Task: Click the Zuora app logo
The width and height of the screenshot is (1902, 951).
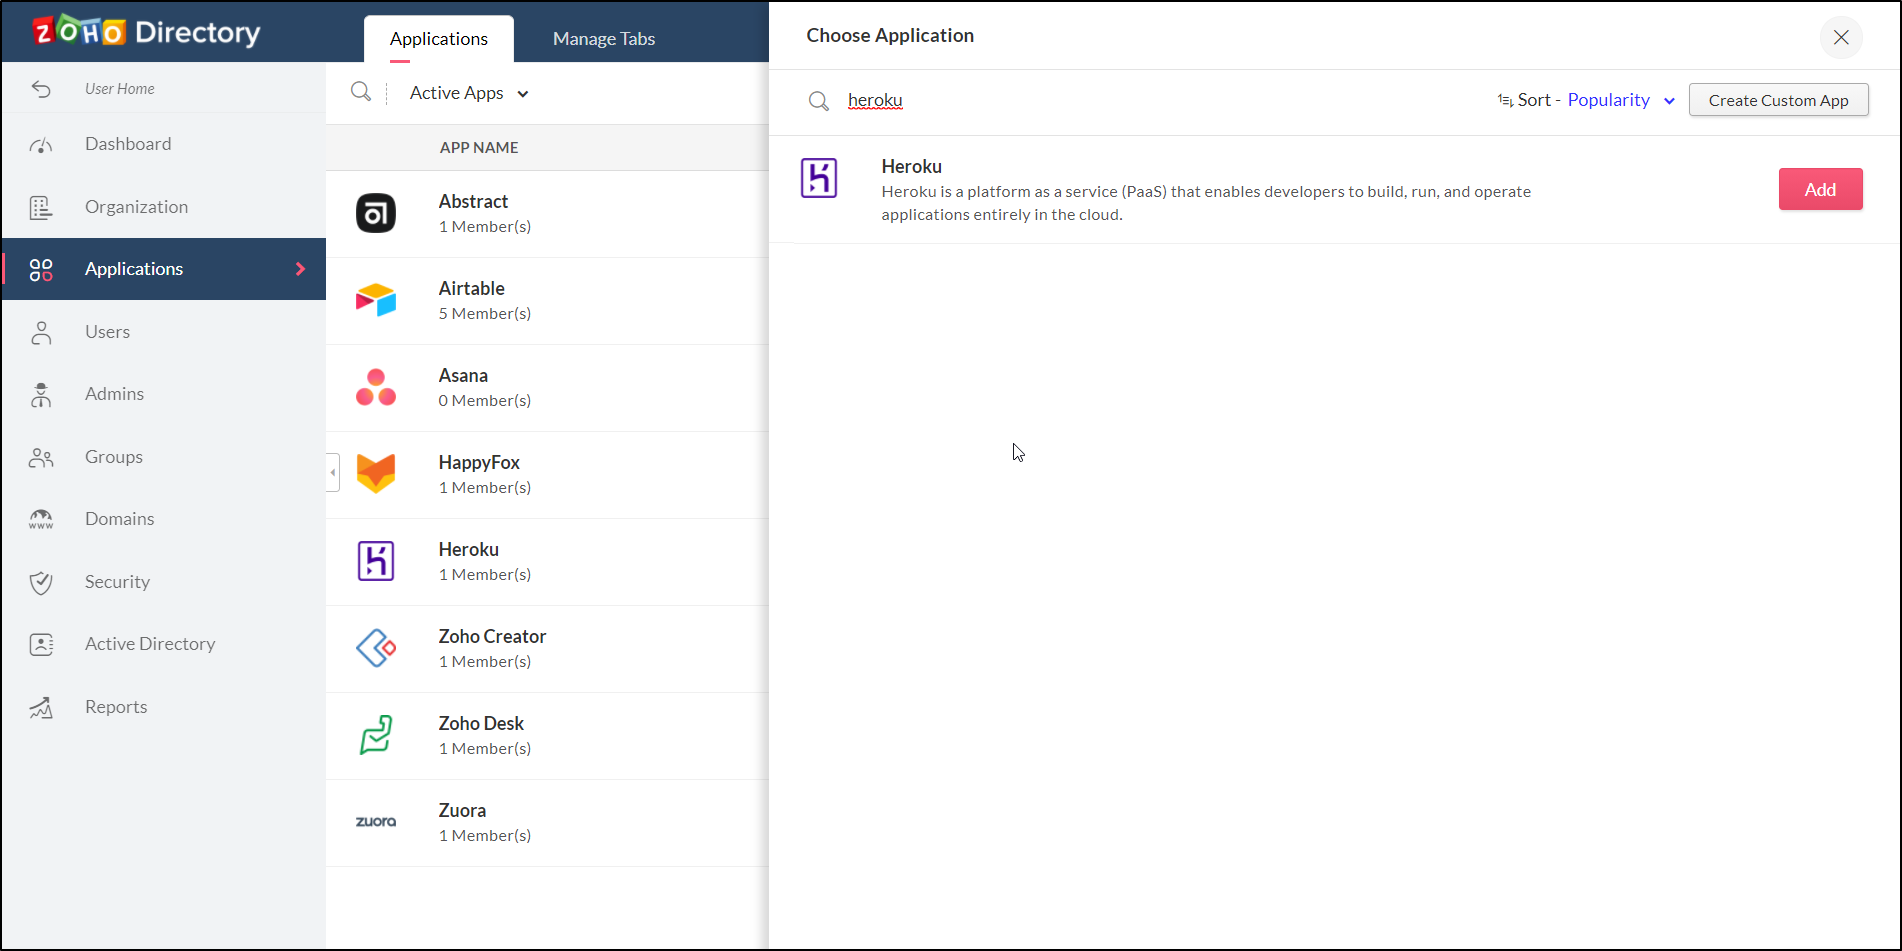Action: [376, 822]
